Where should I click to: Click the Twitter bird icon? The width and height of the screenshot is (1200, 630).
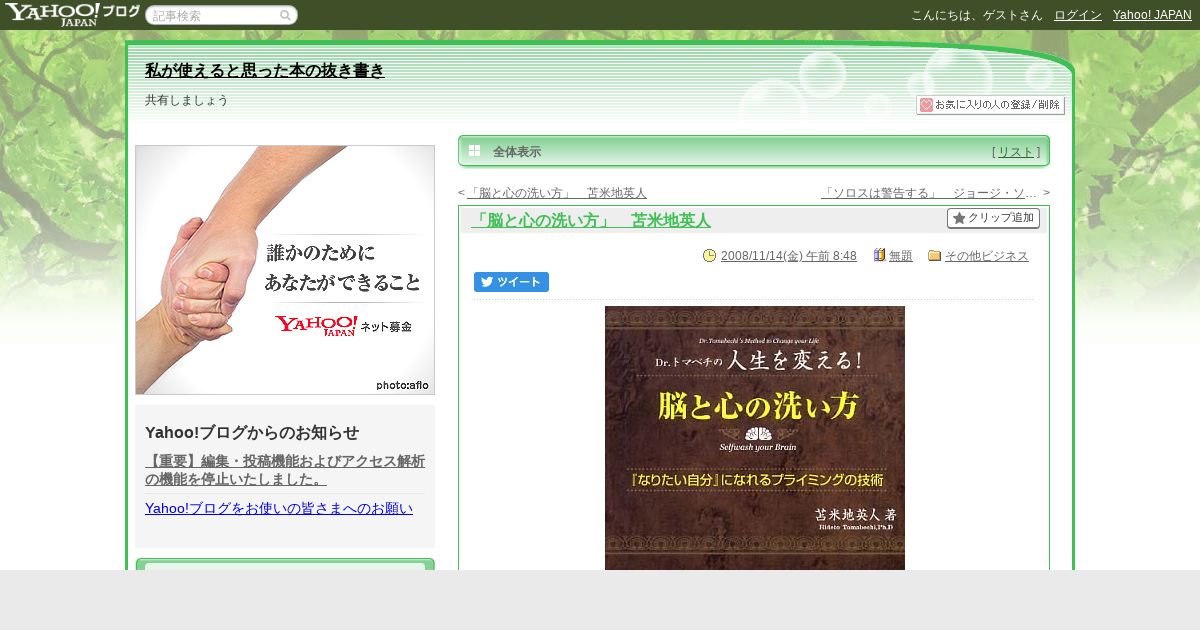pyautogui.click(x=487, y=282)
